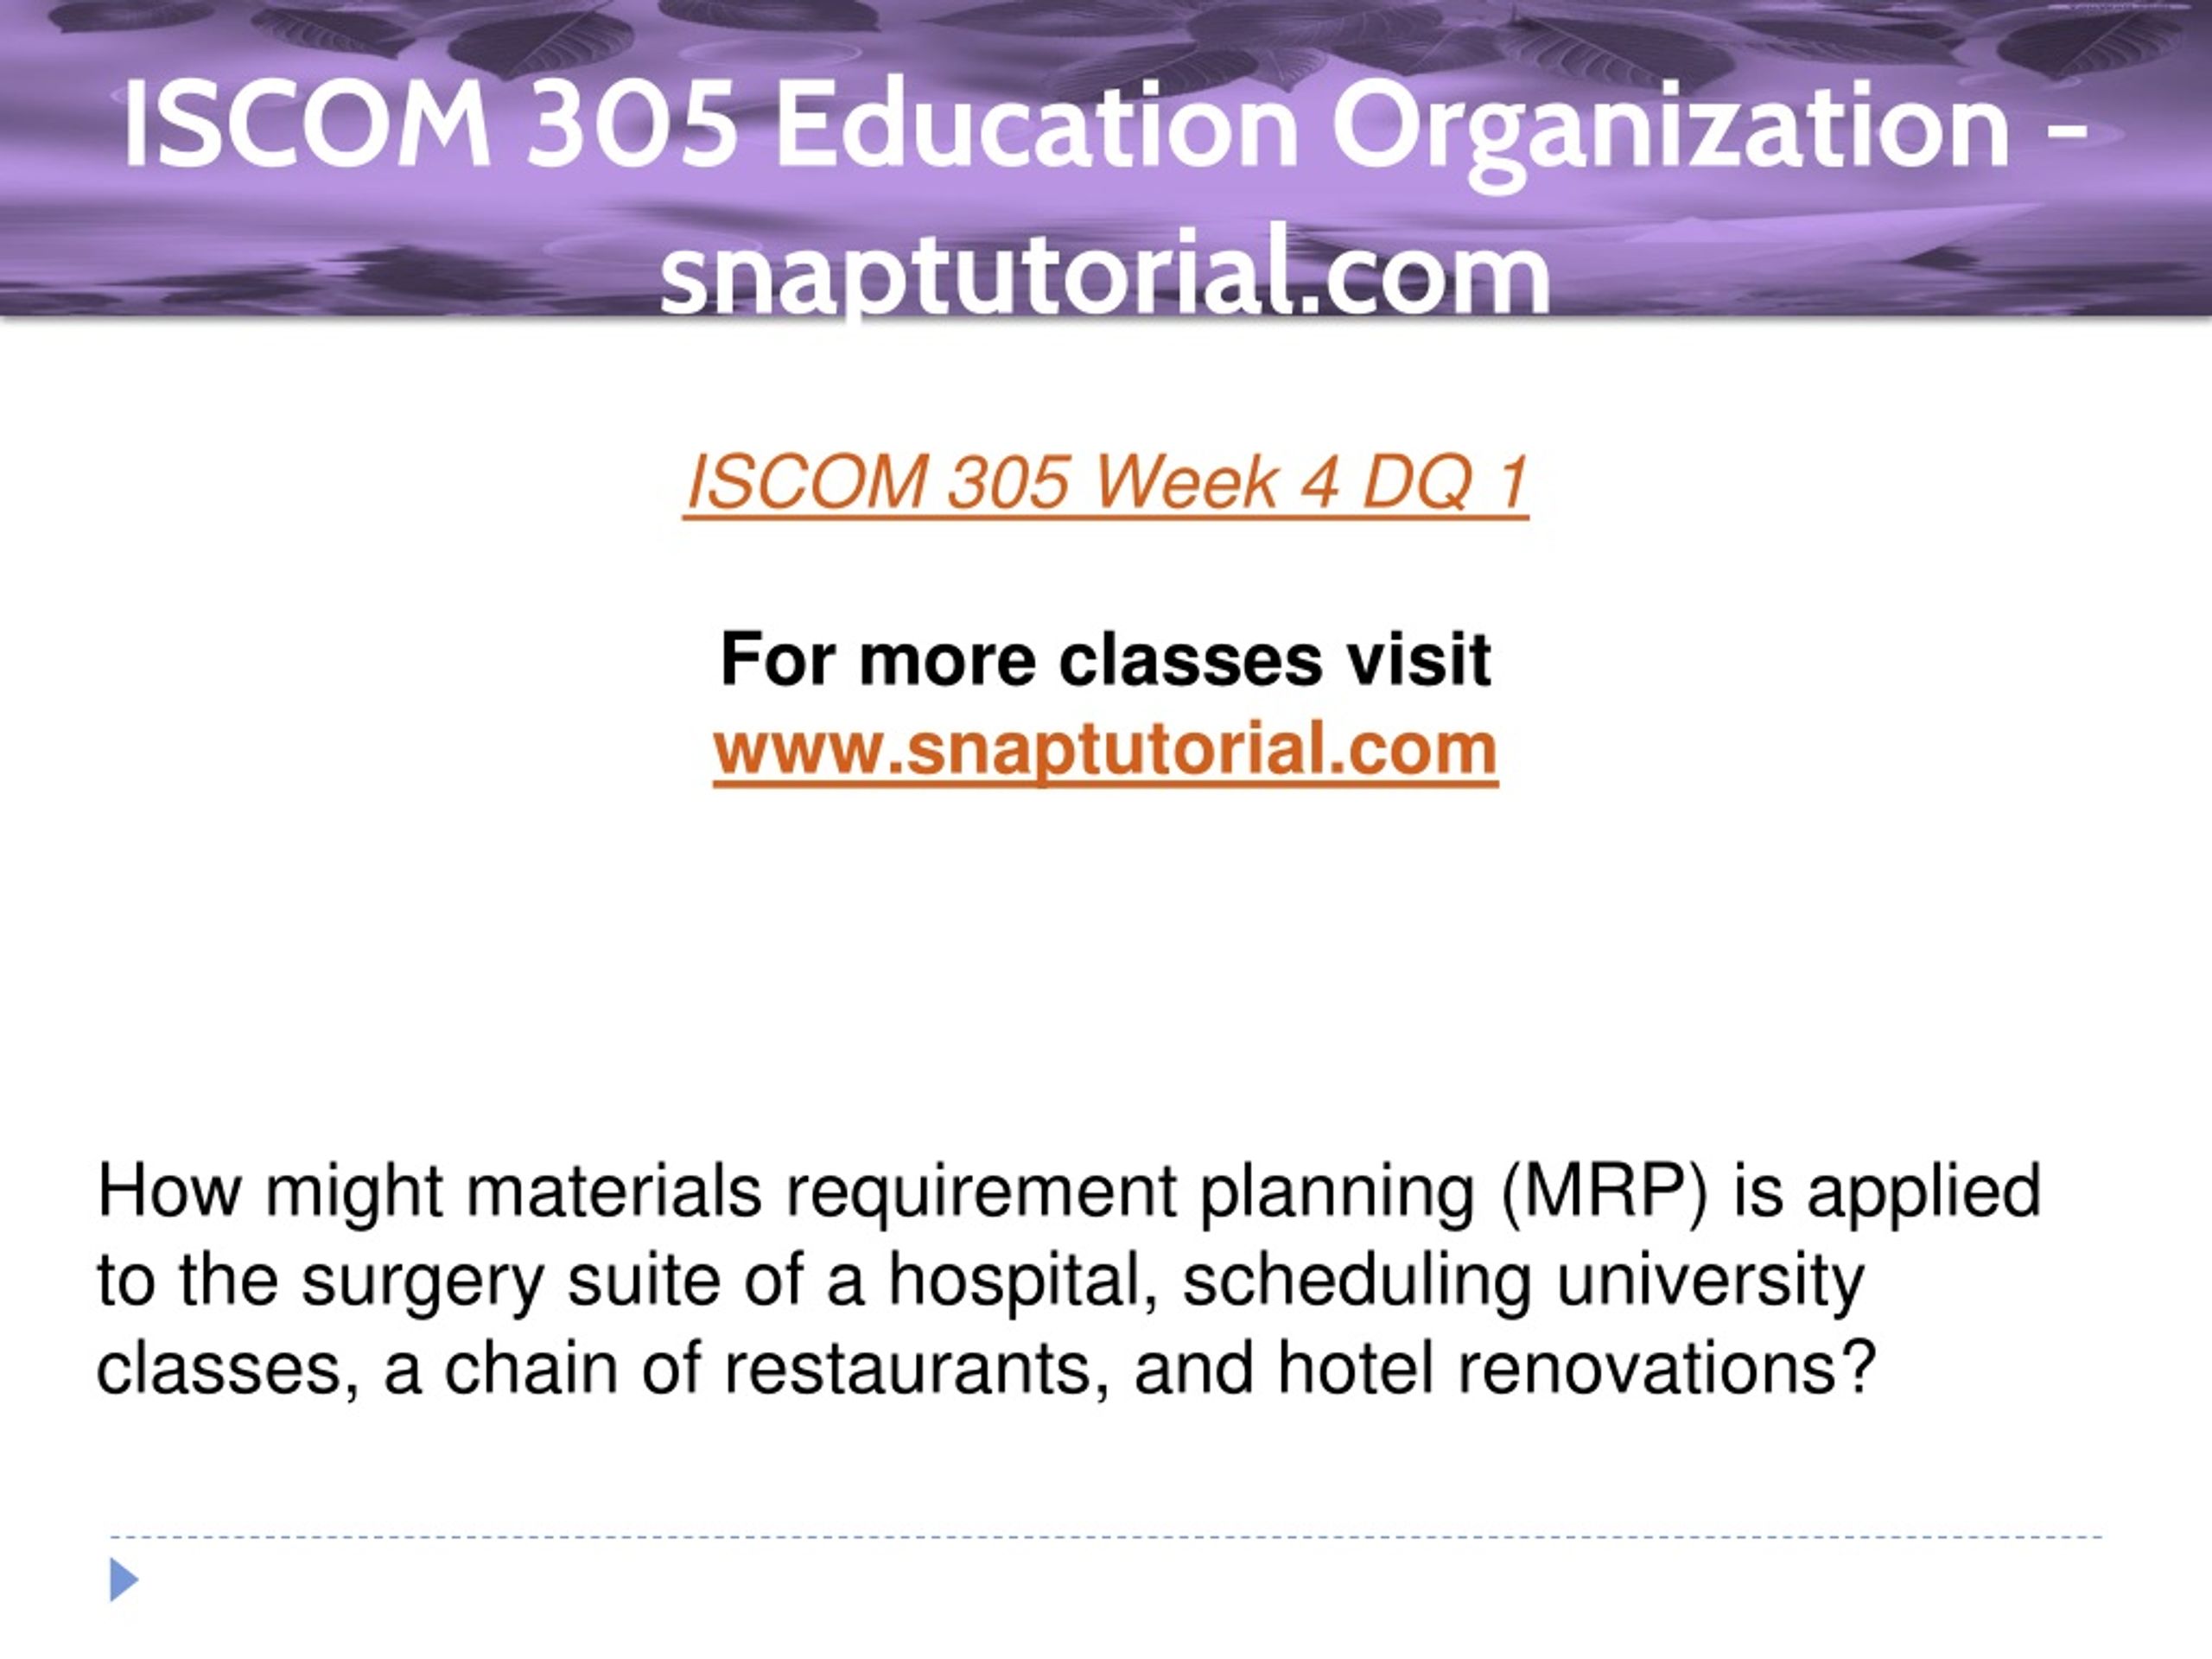Click the blue triangle arrow bullet icon
This screenshot has width=2212, height=1659.
click(124, 1580)
